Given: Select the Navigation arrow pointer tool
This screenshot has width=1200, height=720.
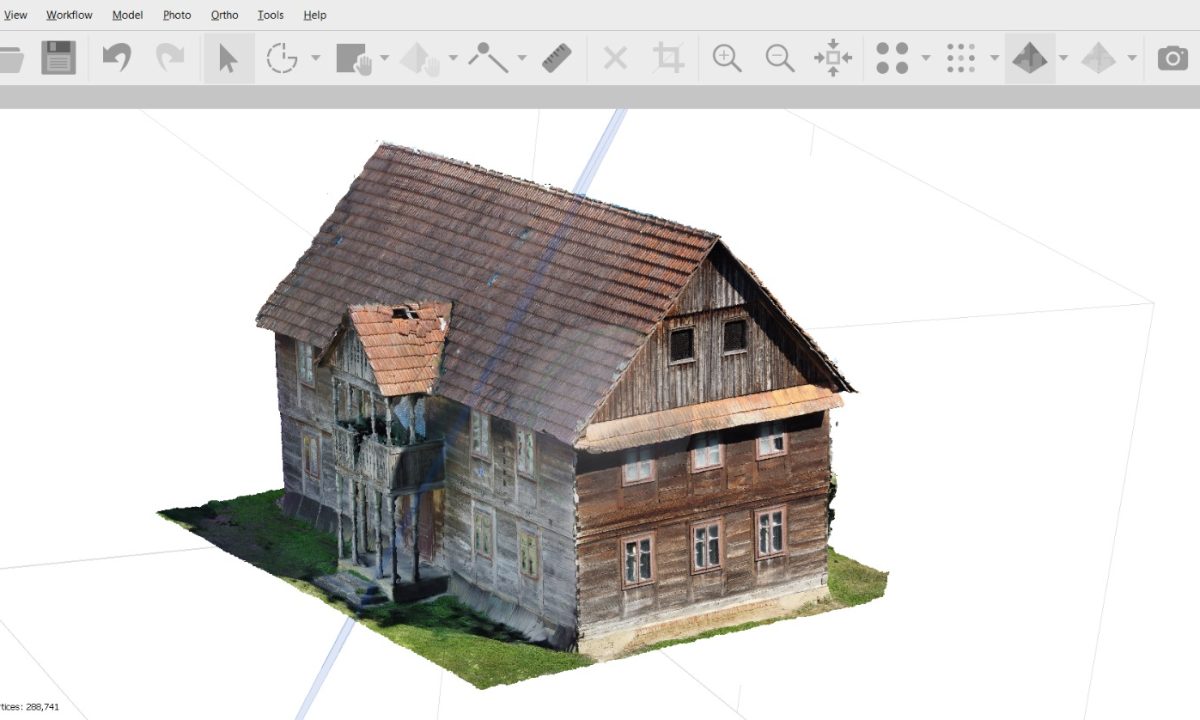Looking at the screenshot, I should (x=228, y=58).
